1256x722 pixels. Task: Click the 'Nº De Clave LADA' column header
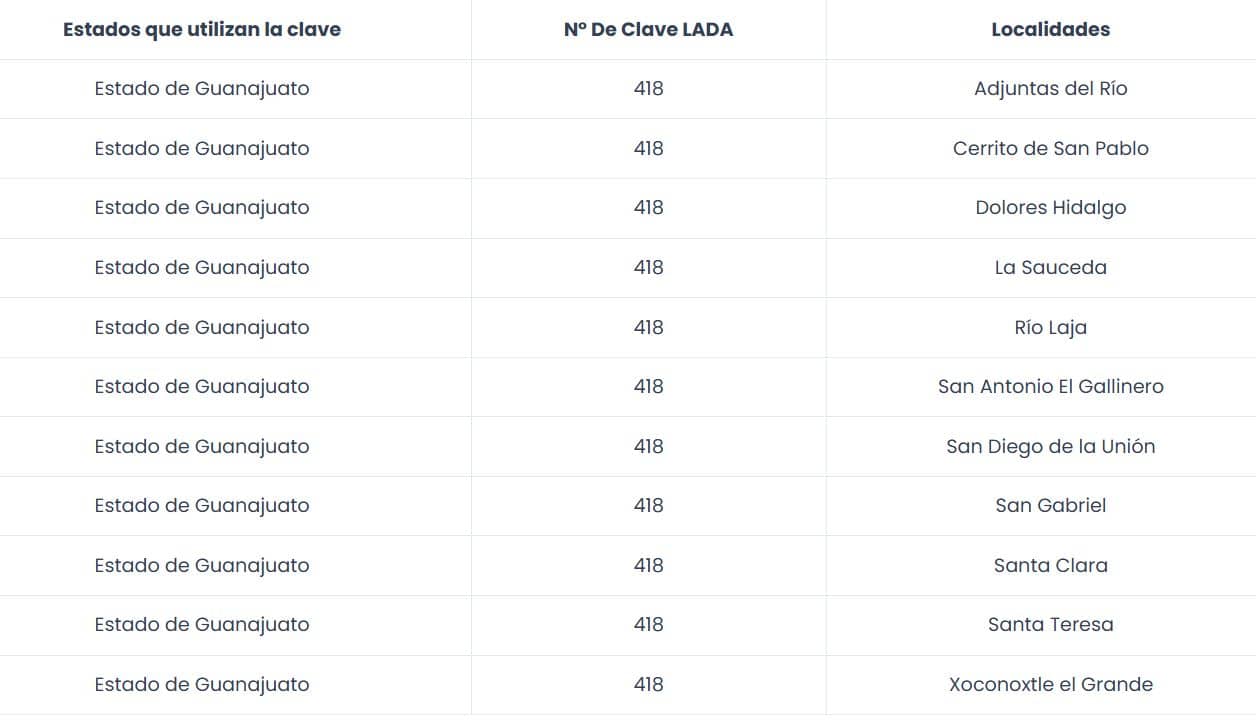[x=648, y=30]
